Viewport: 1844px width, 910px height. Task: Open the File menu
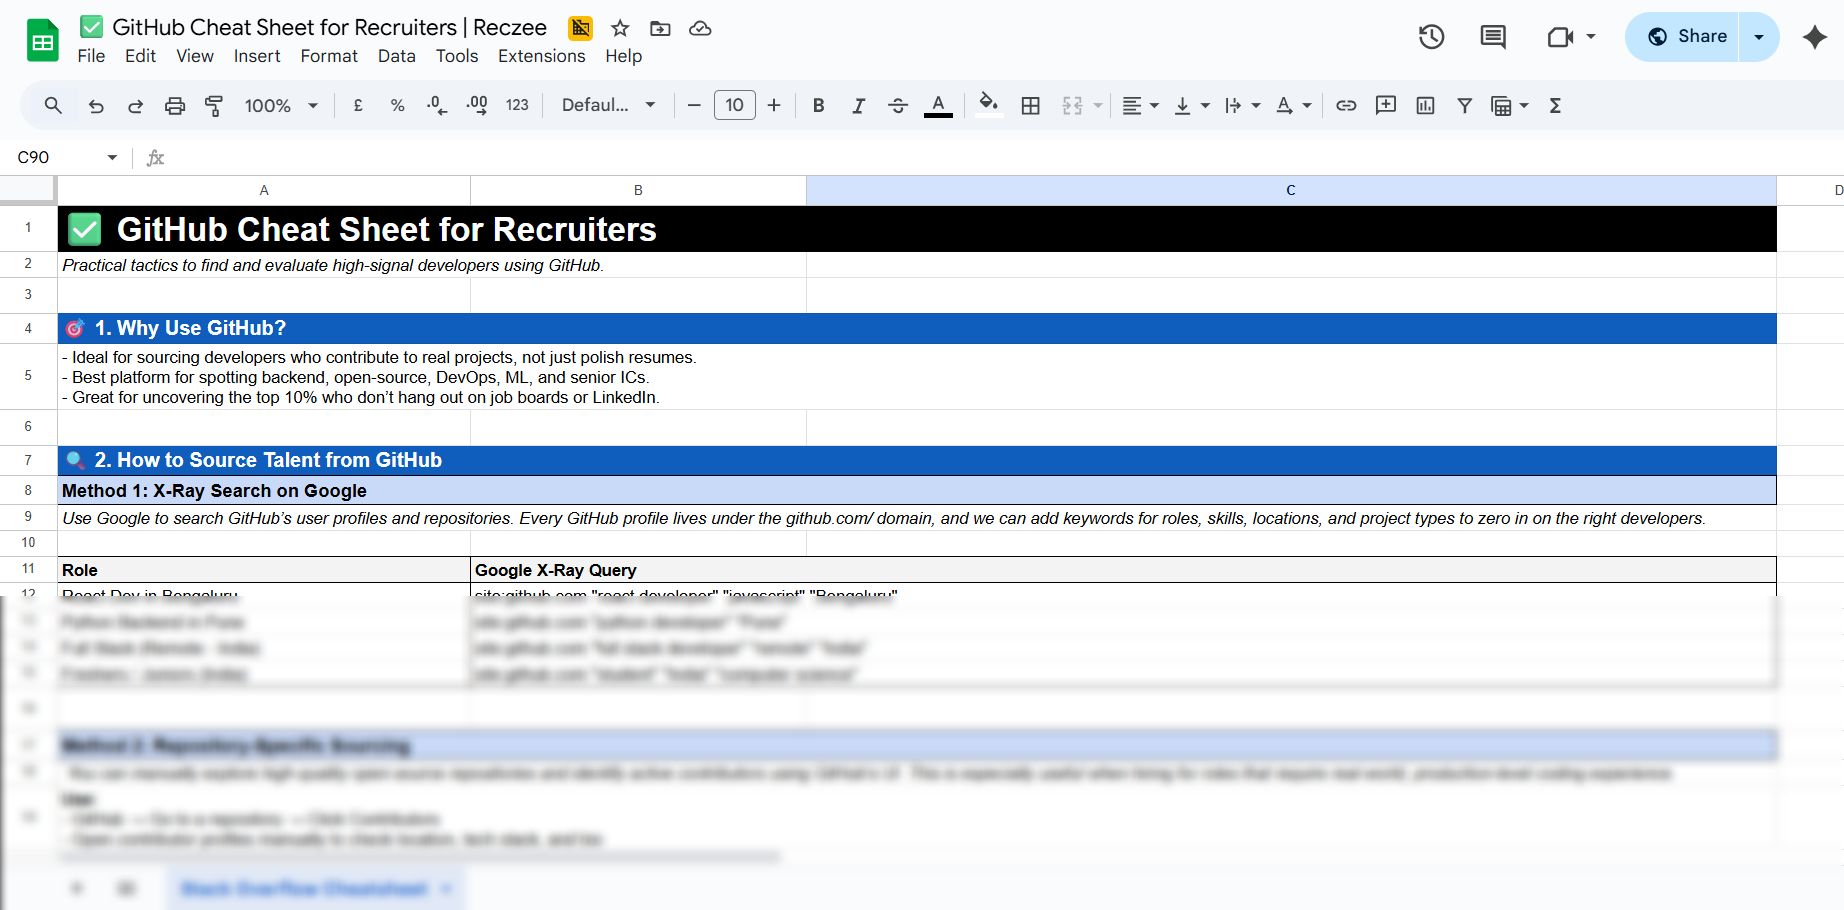coord(91,56)
